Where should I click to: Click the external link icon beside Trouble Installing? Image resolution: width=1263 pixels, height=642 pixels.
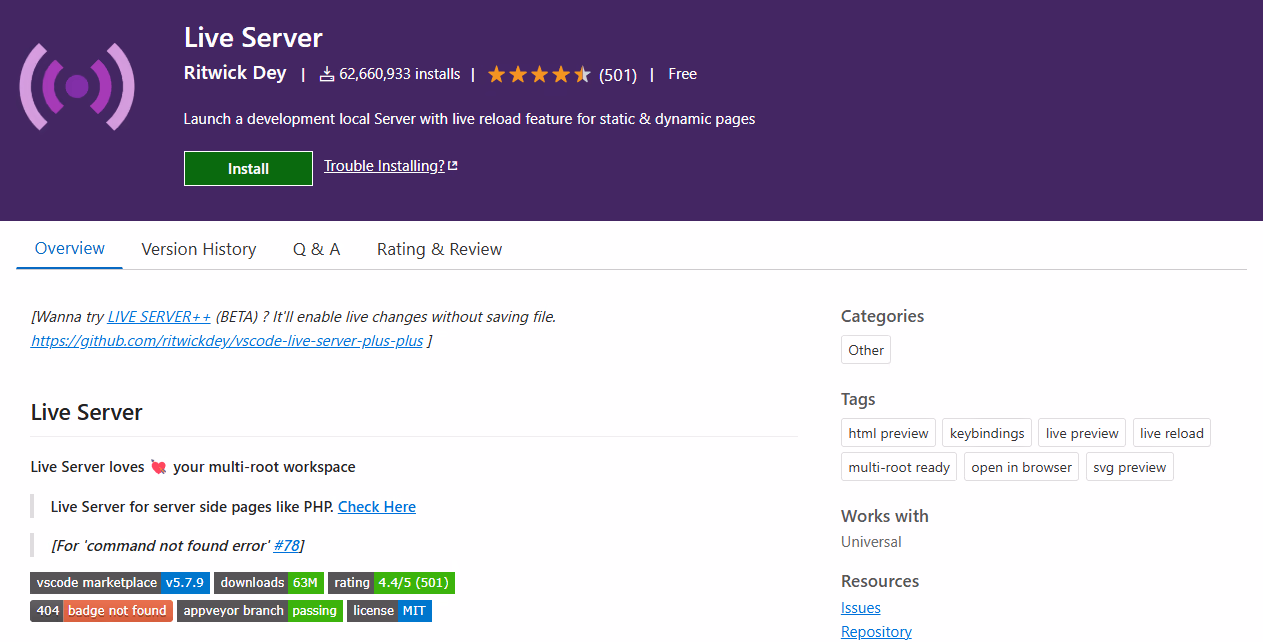[453, 166]
